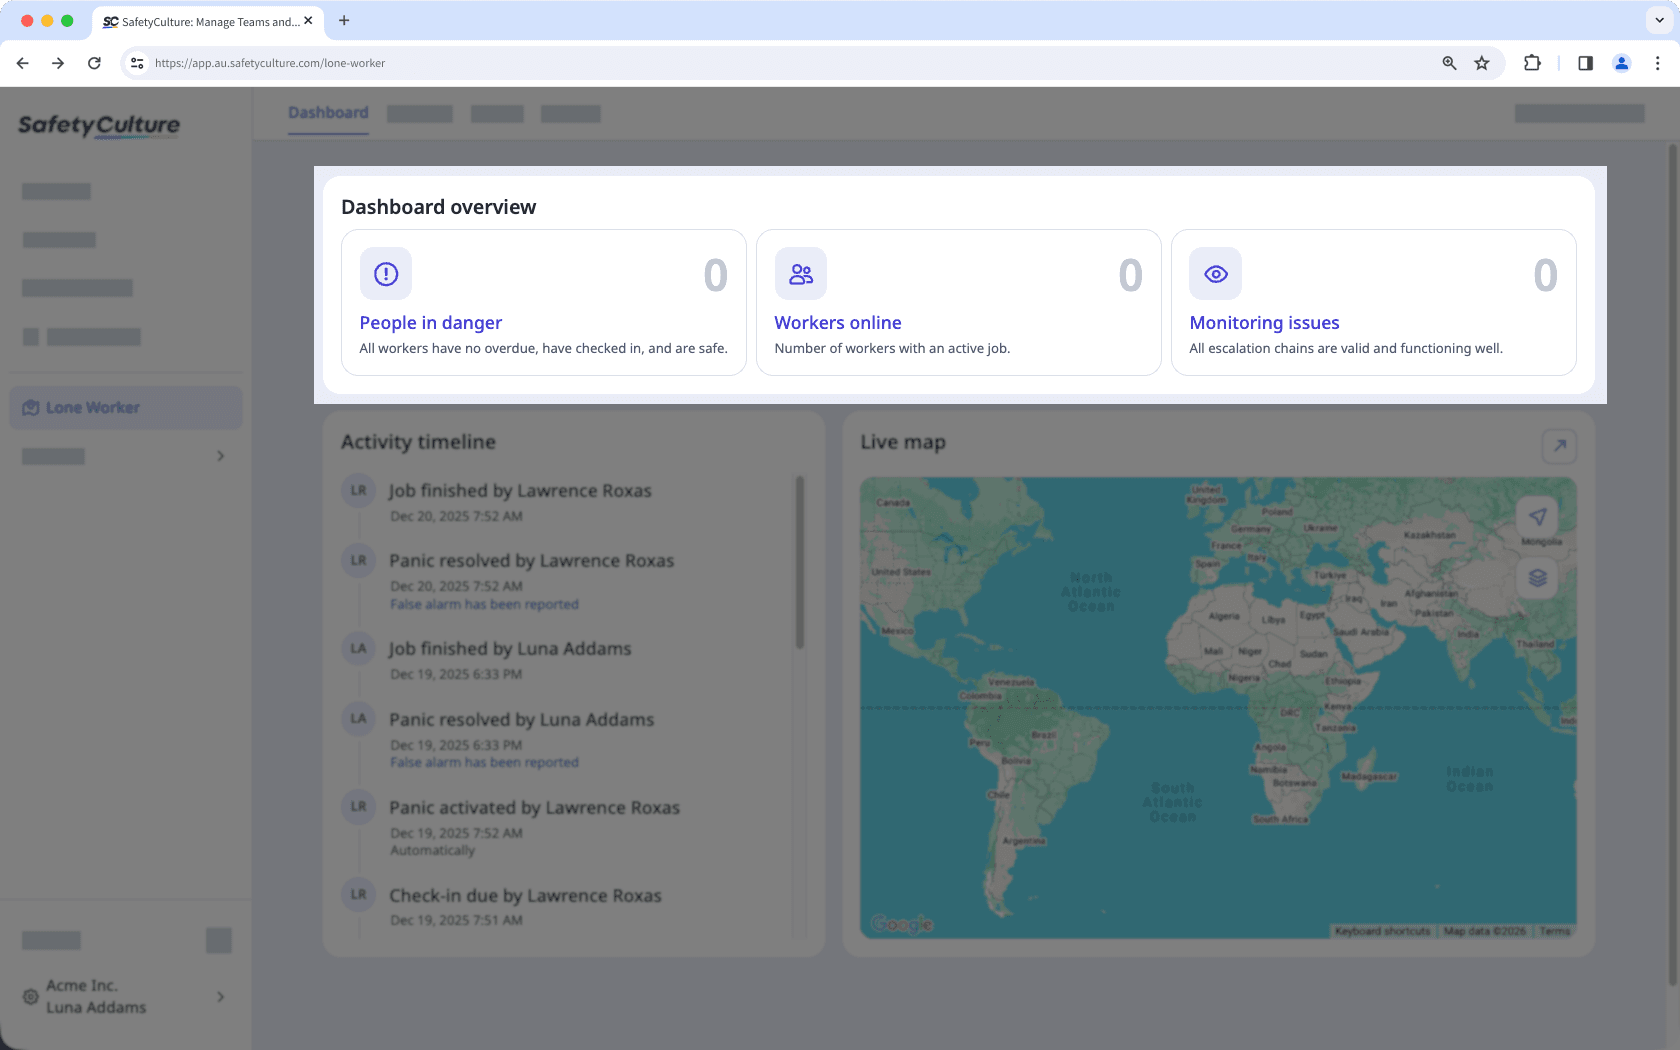This screenshot has height=1050, width=1680.
Task: Select the Lone Worker shield icon in sidebar
Action: pyautogui.click(x=30, y=407)
